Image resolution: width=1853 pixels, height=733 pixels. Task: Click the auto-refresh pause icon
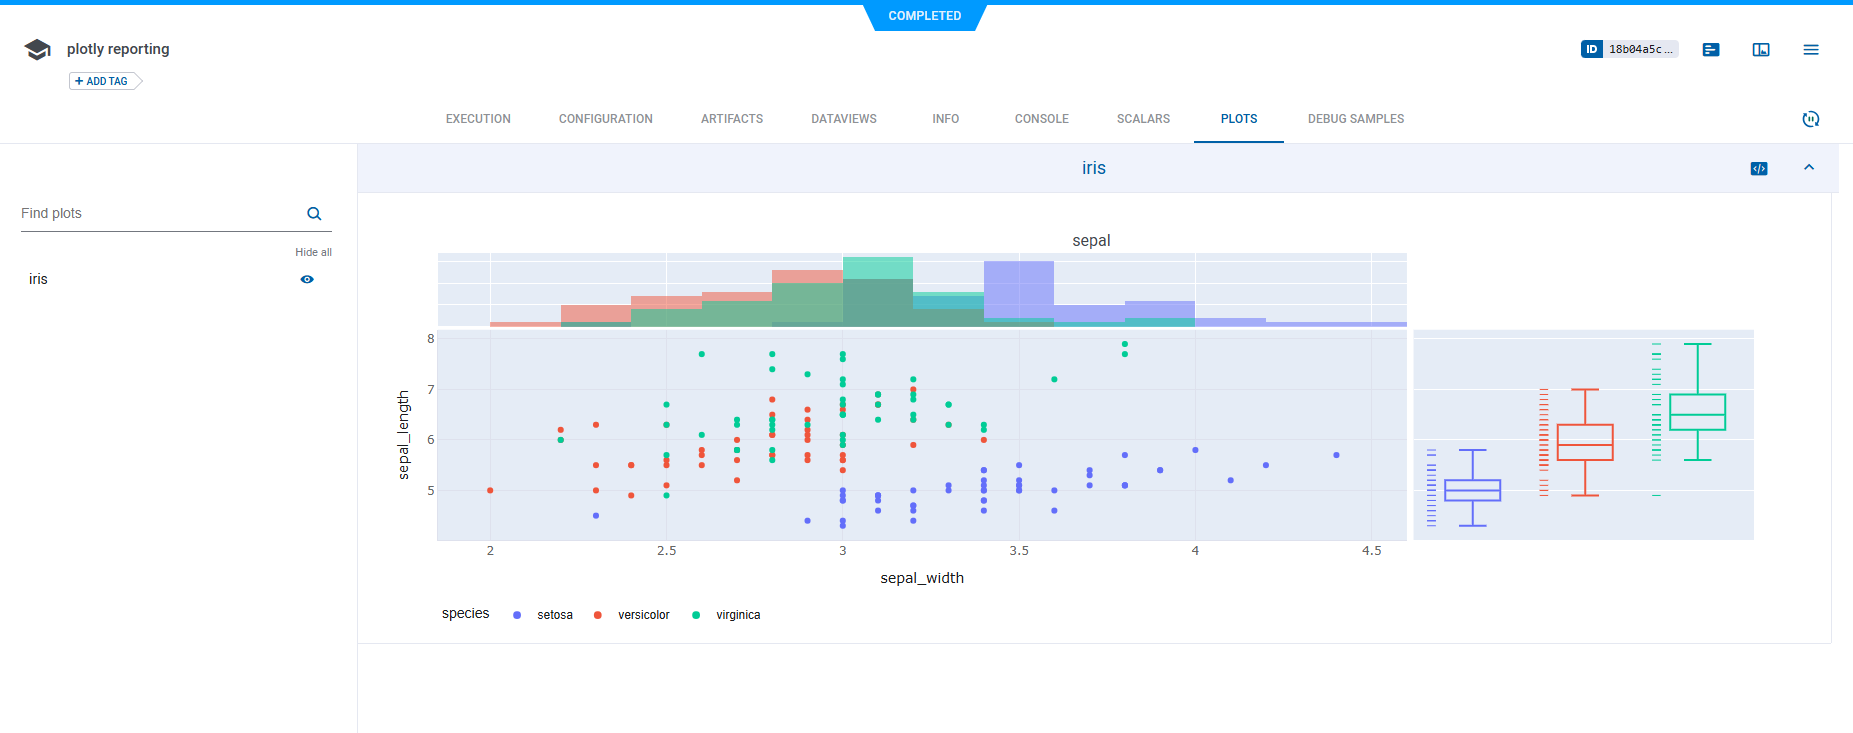(1810, 119)
